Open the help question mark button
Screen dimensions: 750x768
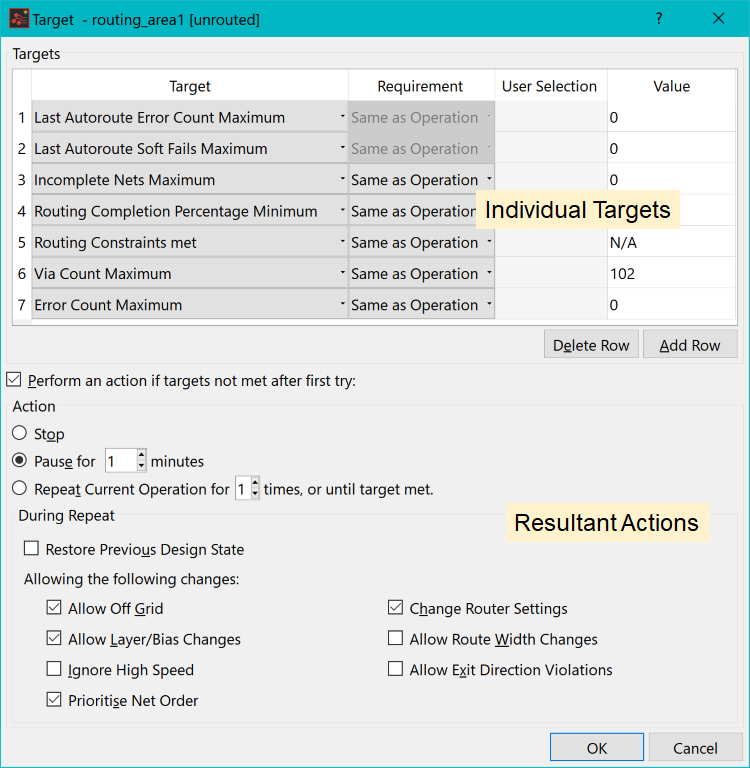659,19
